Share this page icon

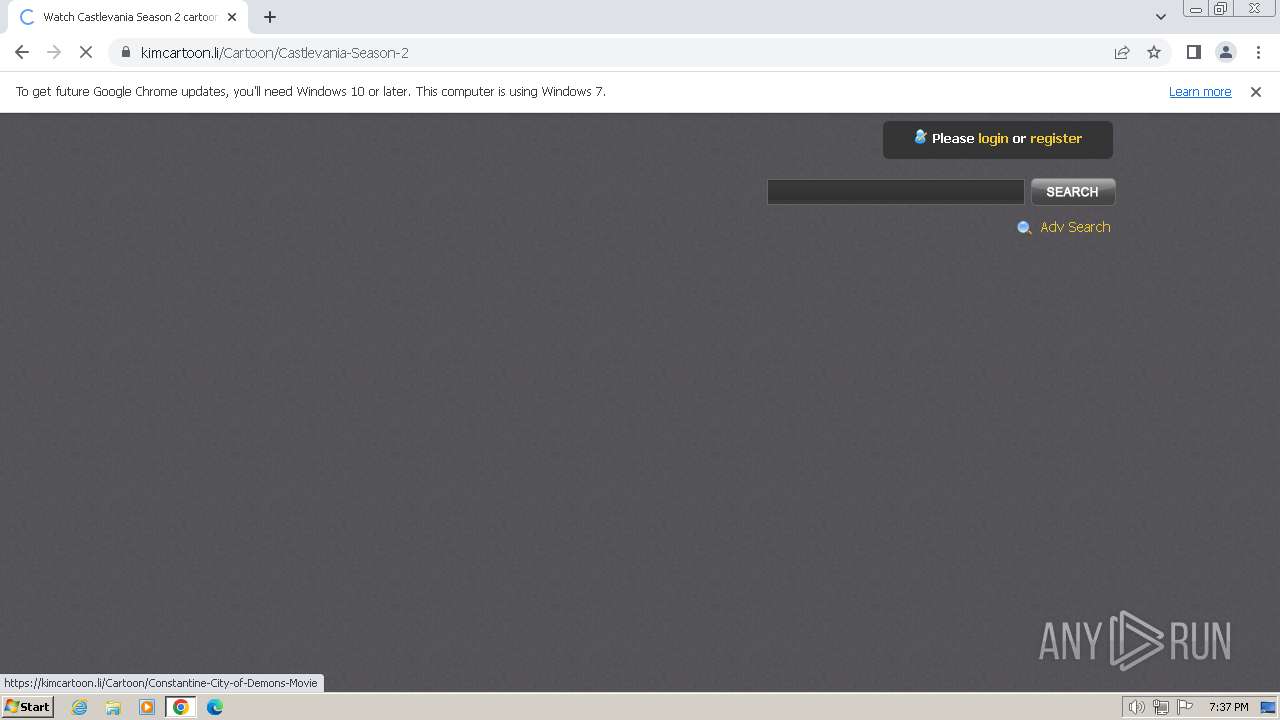(1122, 52)
